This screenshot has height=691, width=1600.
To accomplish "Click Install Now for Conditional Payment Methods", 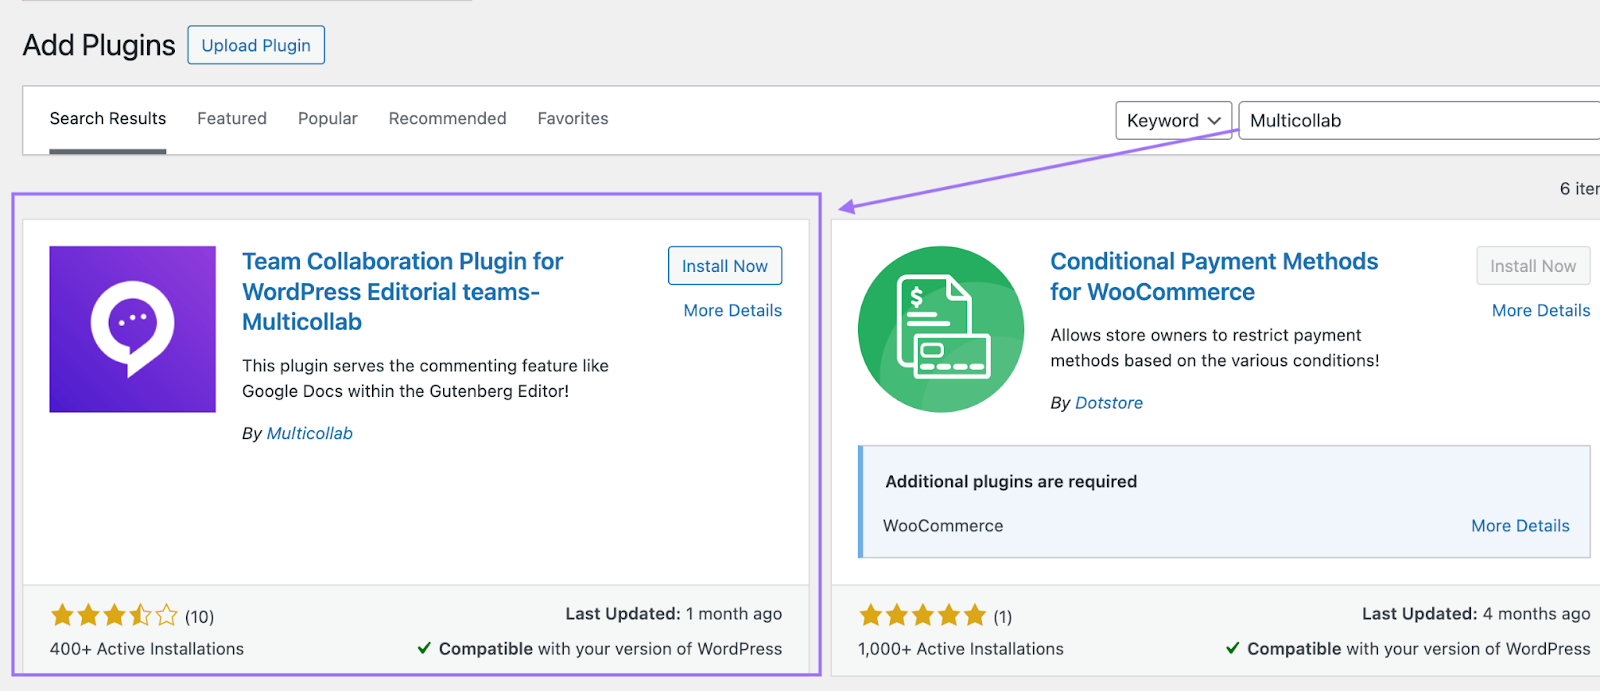I will [1533, 266].
